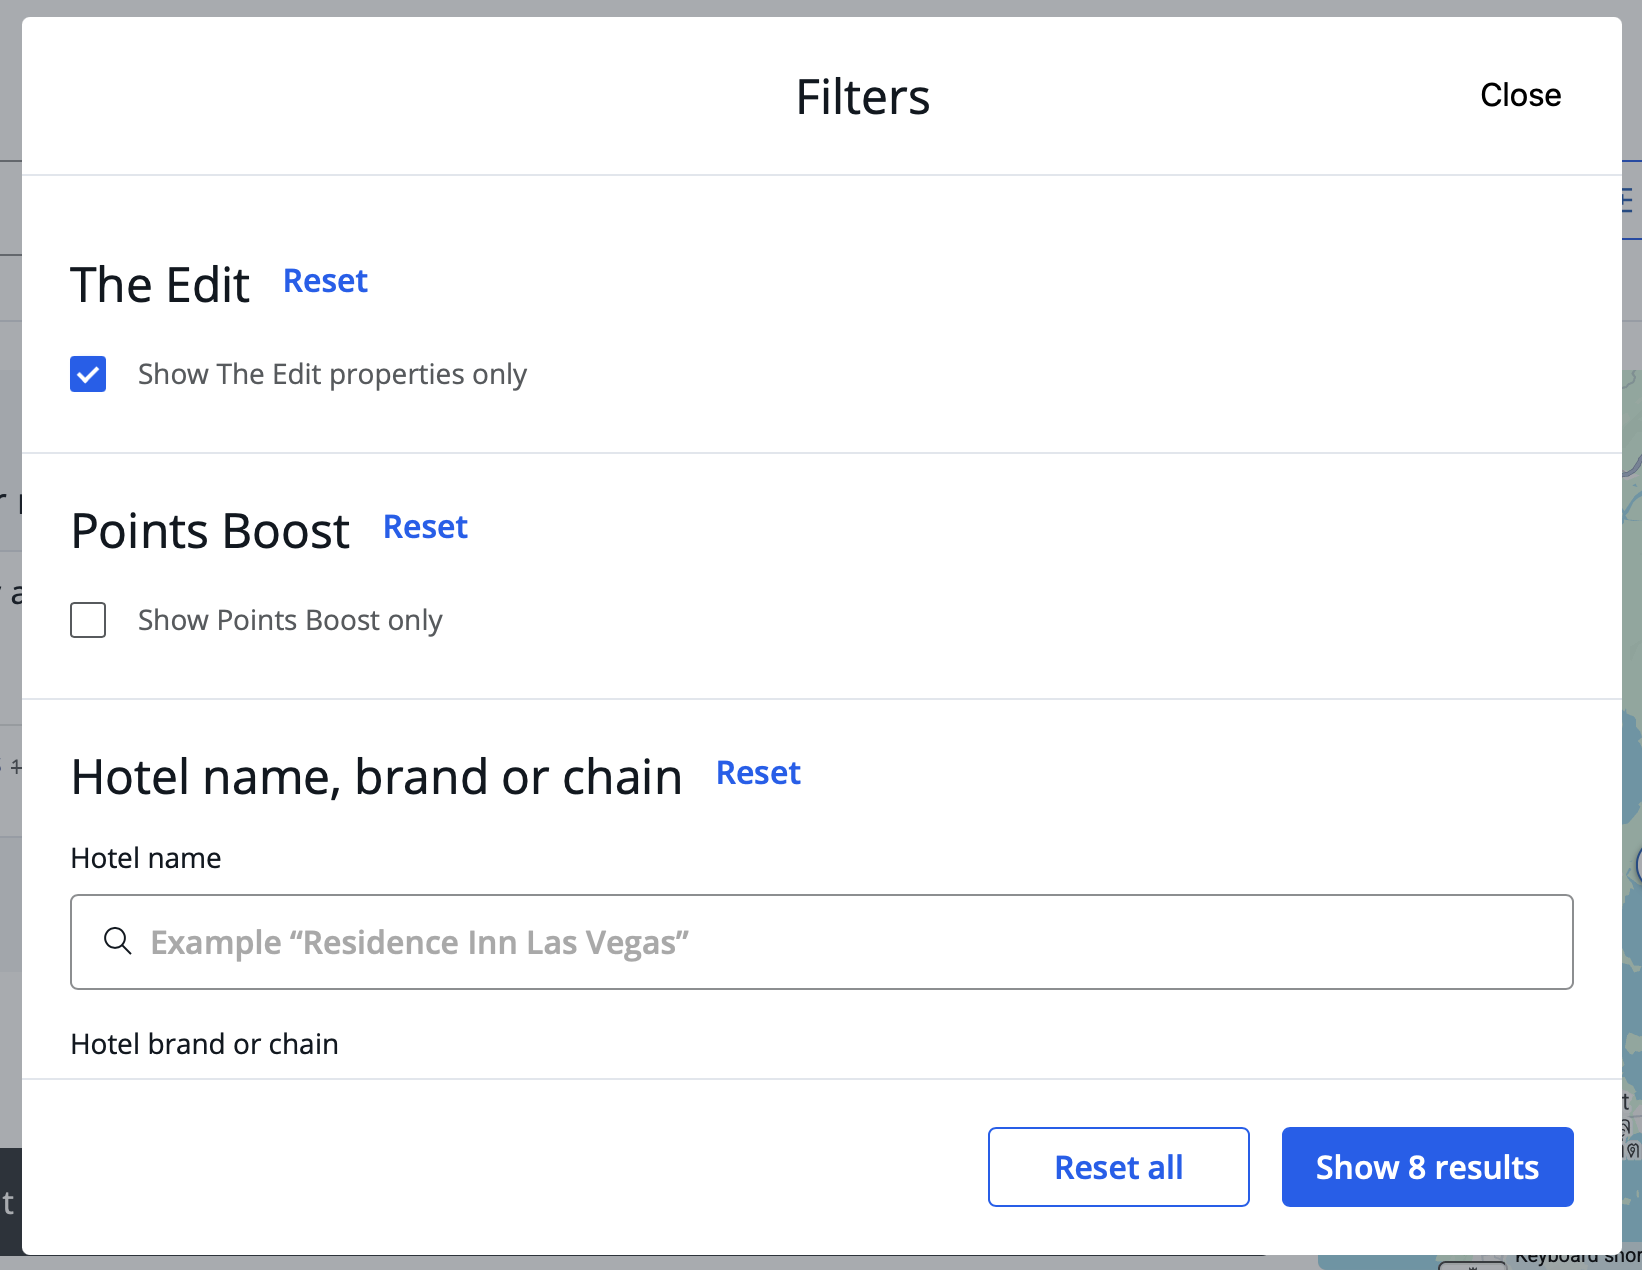Open the Keyboard shortcuts link on the map

(x=1578, y=1257)
